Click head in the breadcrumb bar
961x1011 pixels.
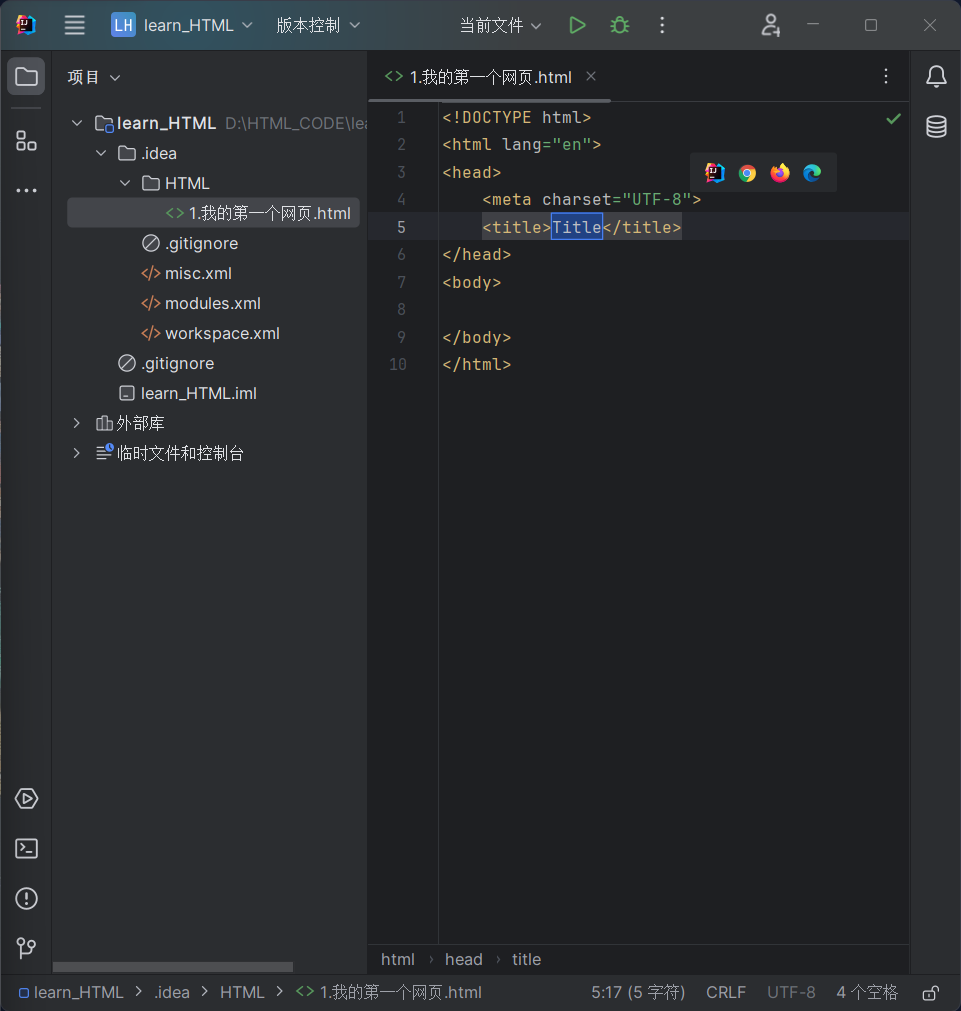(x=463, y=959)
